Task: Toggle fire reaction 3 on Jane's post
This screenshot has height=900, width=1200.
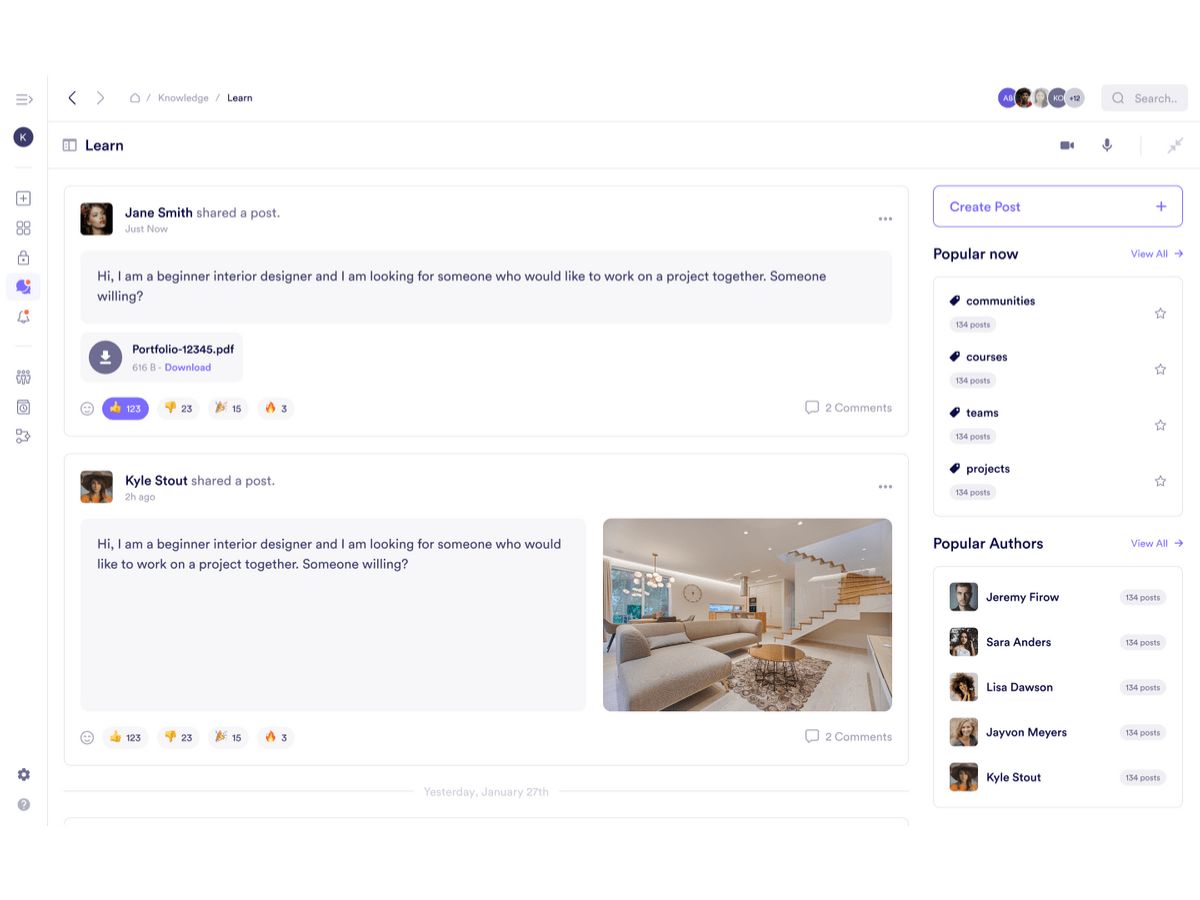Action: [276, 408]
